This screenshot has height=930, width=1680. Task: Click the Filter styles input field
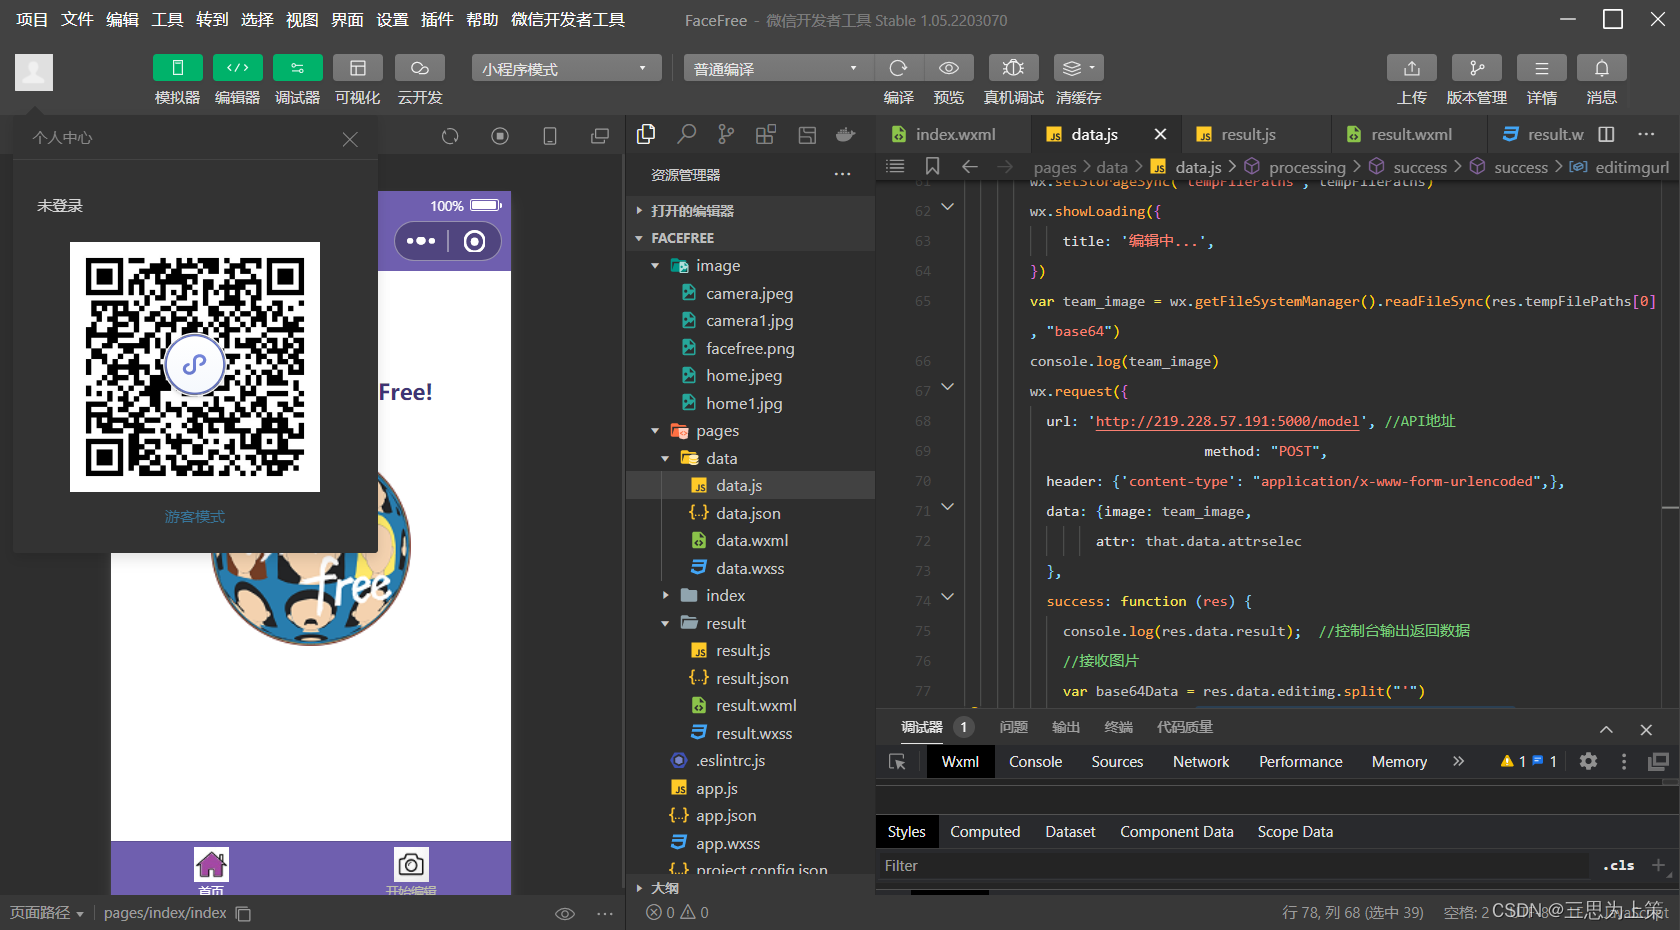click(x=1234, y=866)
